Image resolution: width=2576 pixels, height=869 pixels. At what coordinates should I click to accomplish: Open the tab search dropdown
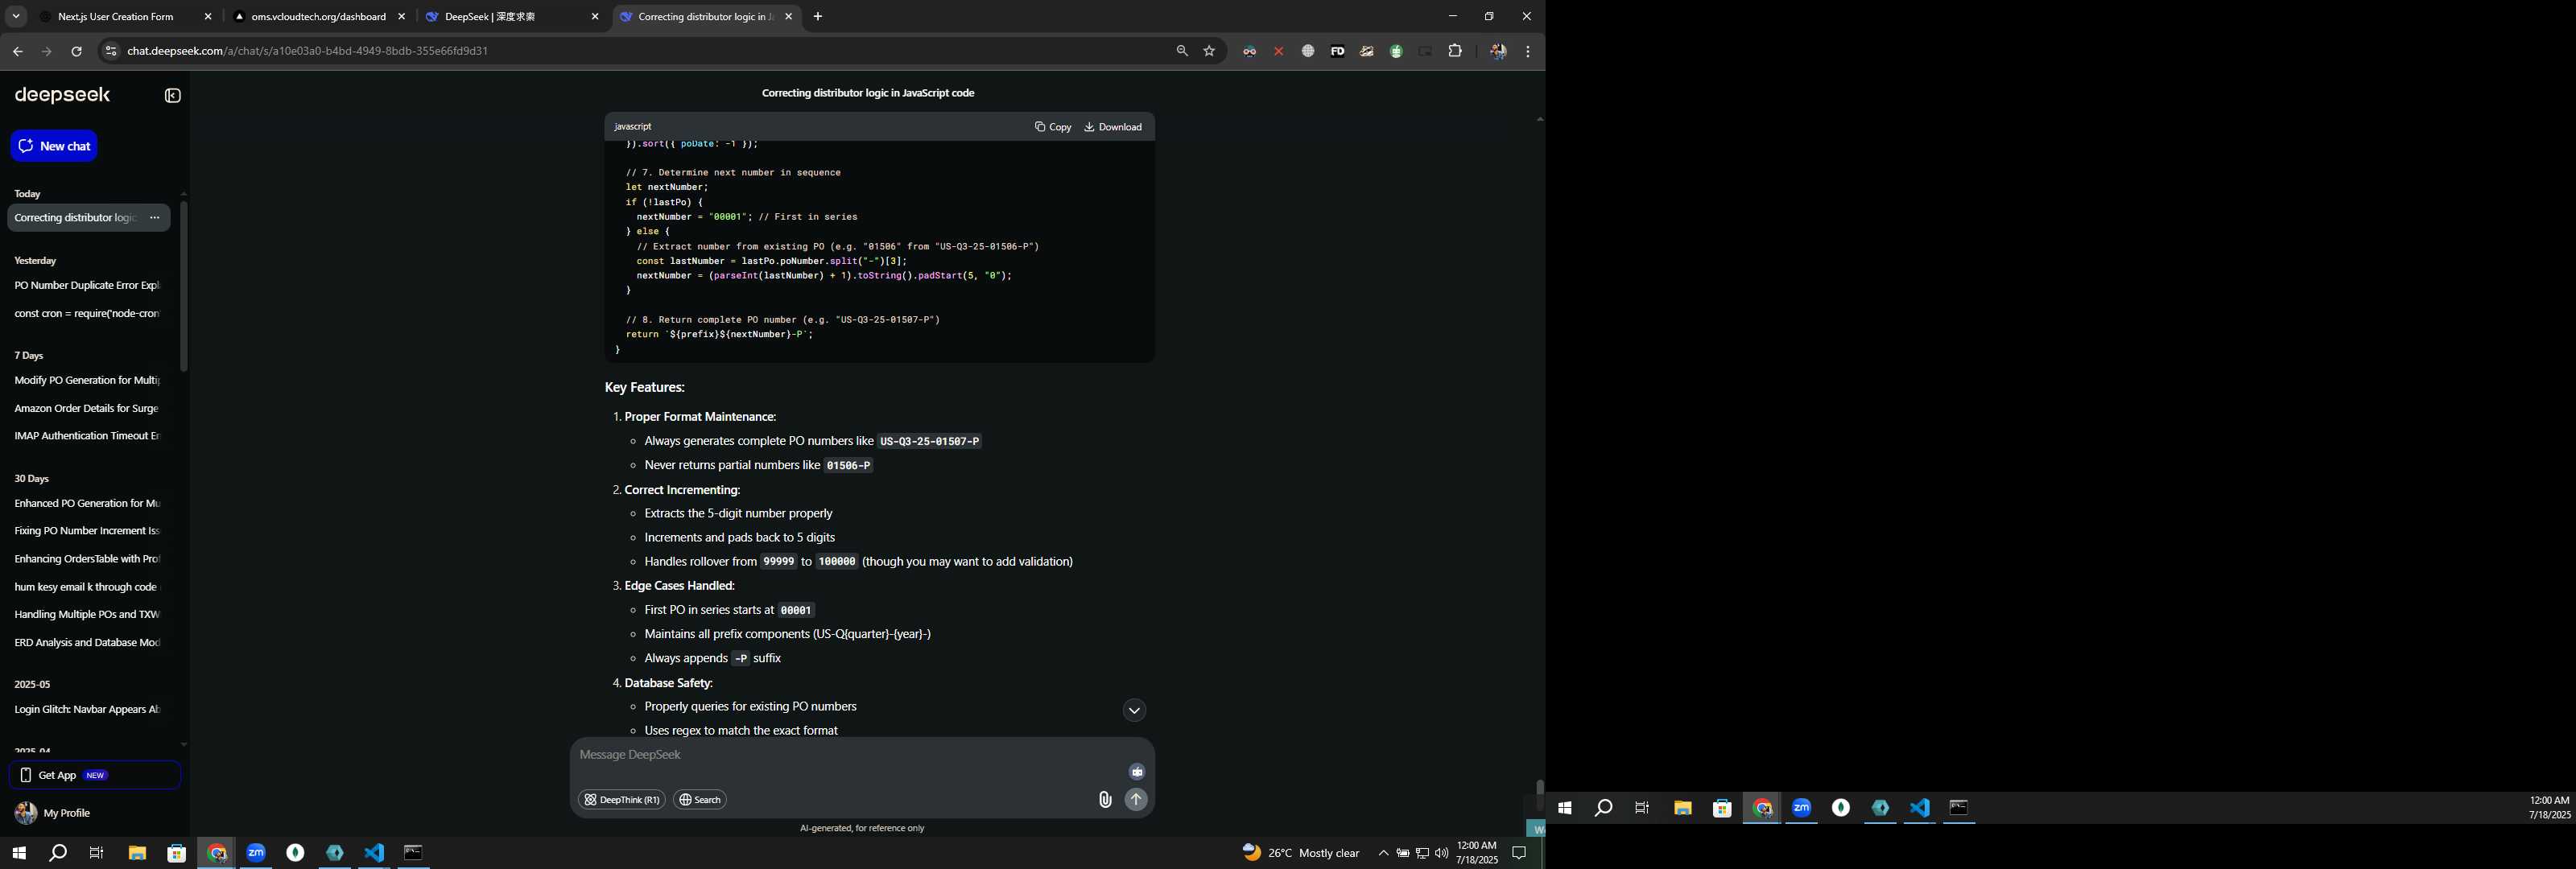16,17
